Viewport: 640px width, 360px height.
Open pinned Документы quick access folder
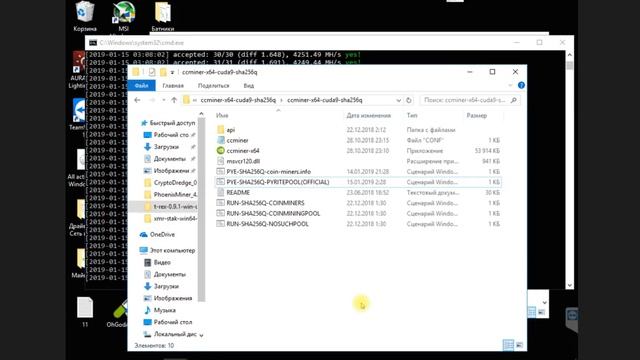point(169,159)
